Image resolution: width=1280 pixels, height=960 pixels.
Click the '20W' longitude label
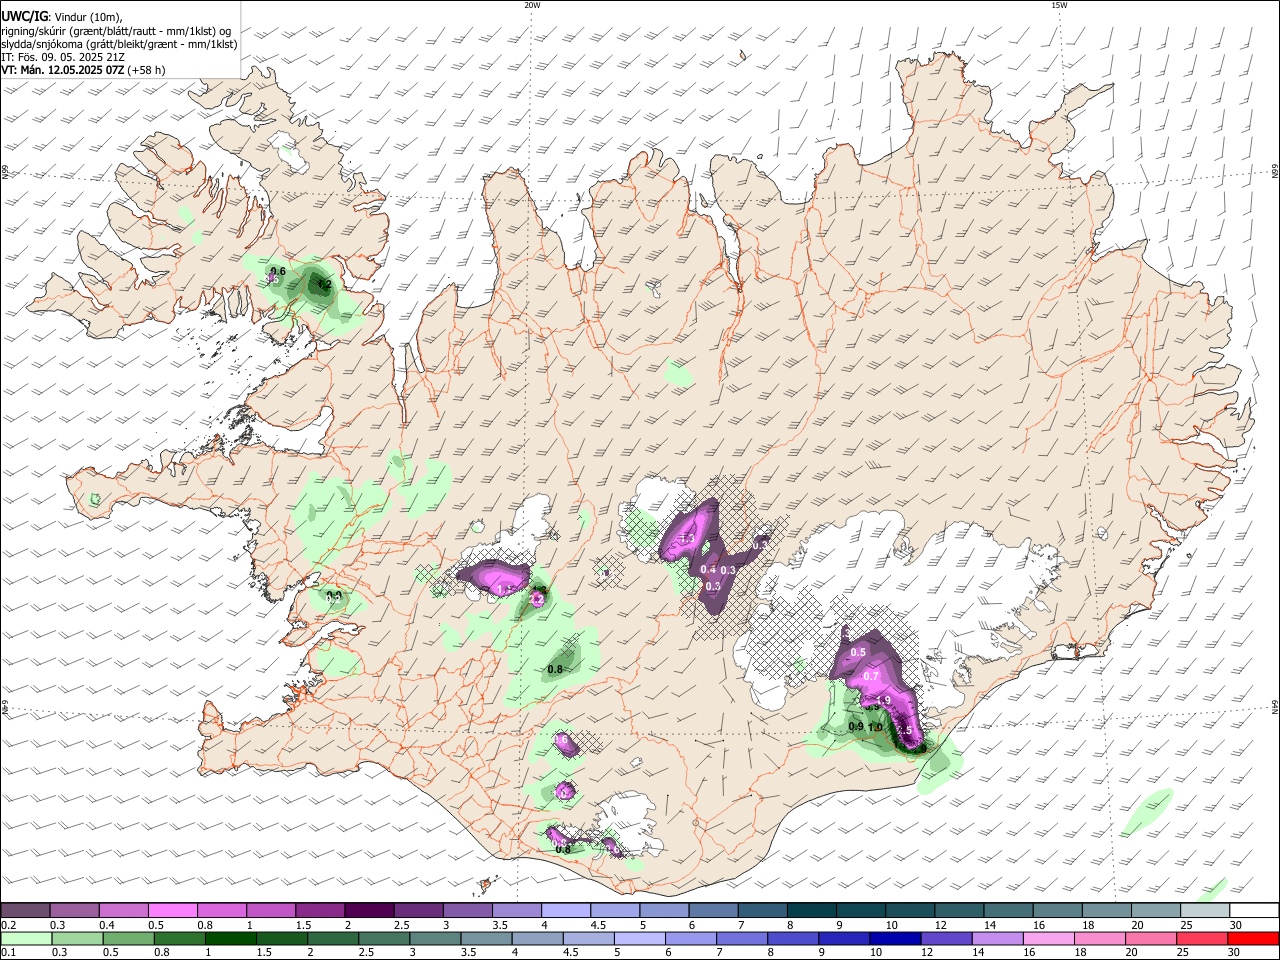coord(532,5)
